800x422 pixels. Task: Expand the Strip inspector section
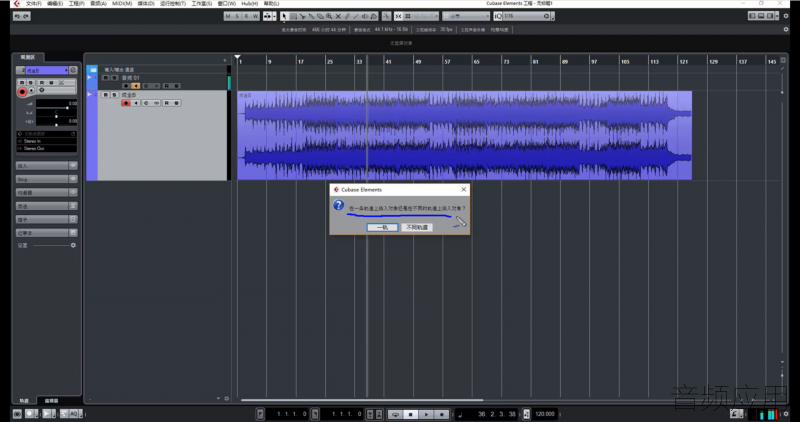(x=42, y=179)
